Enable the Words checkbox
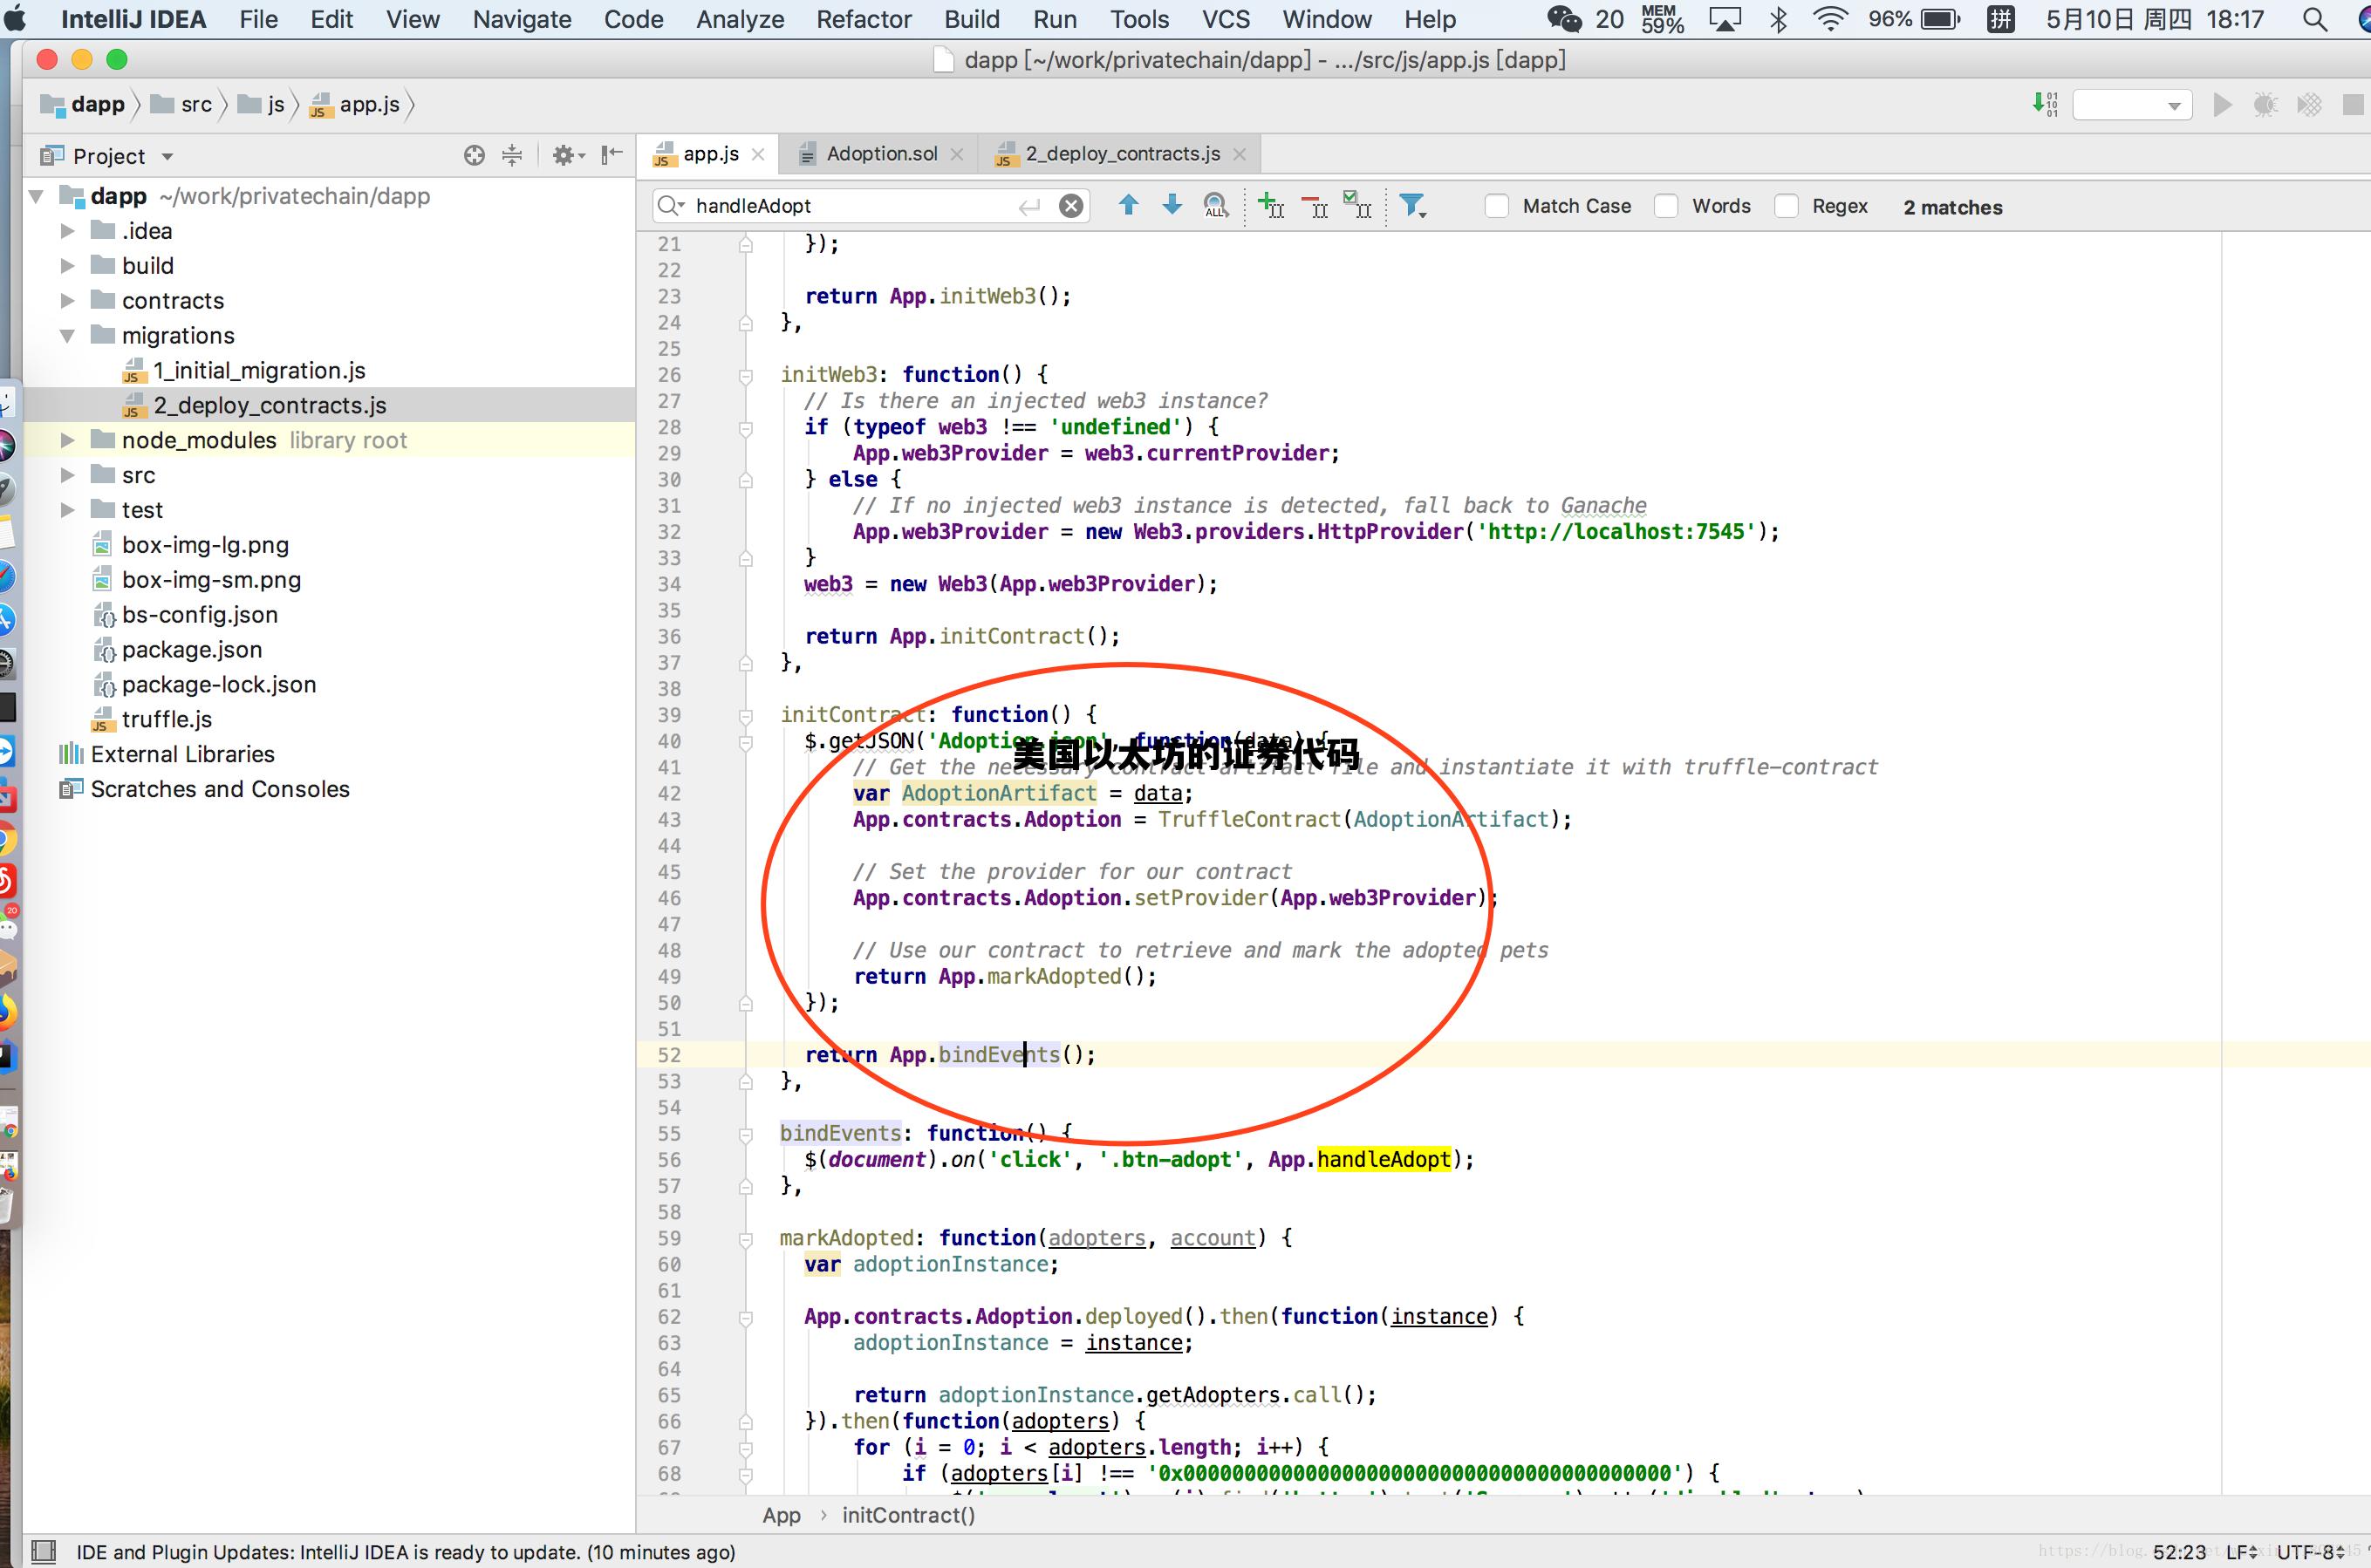The width and height of the screenshot is (2371, 1568). pyautogui.click(x=1666, y=206)
